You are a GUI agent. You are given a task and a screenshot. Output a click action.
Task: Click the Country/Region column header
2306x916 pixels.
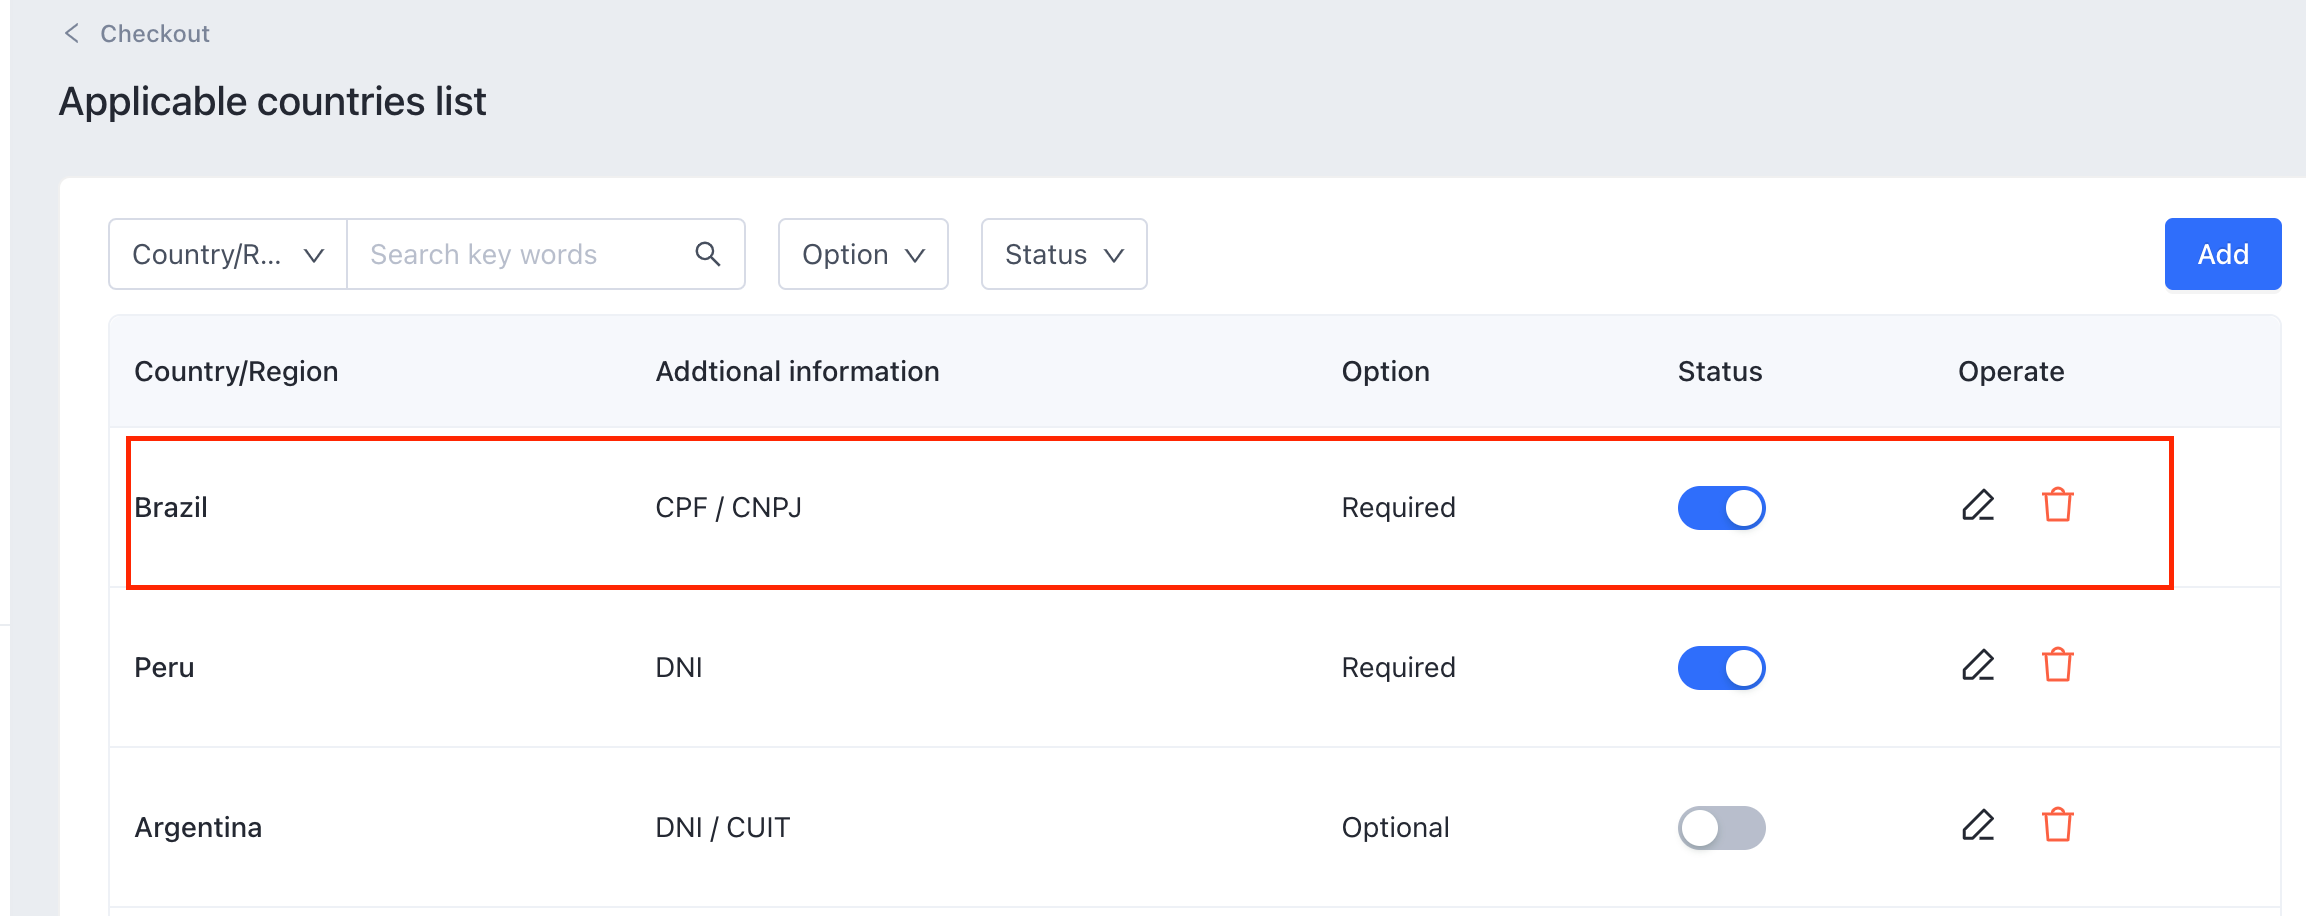236,372
